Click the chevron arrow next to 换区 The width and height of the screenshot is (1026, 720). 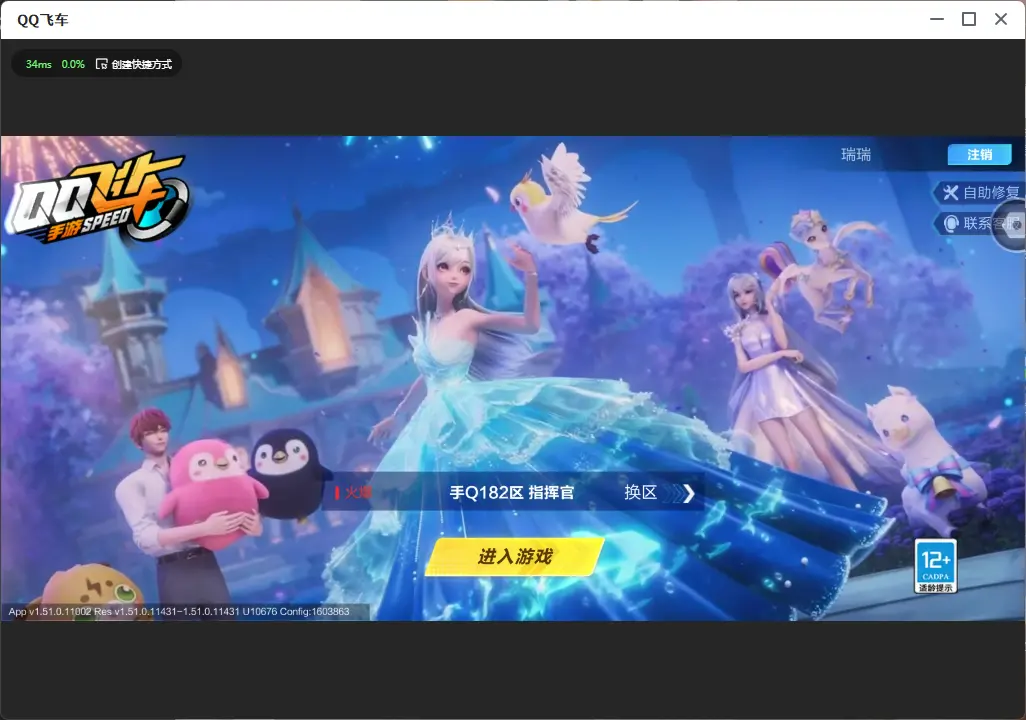click(x=687, y=493)
